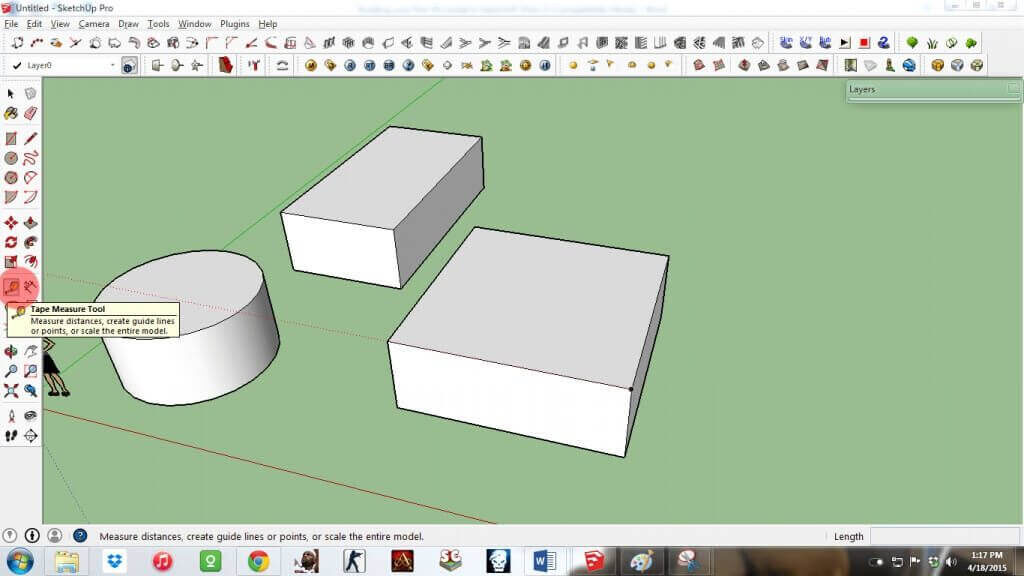Select the Arc tool

[x=30, y=178]
